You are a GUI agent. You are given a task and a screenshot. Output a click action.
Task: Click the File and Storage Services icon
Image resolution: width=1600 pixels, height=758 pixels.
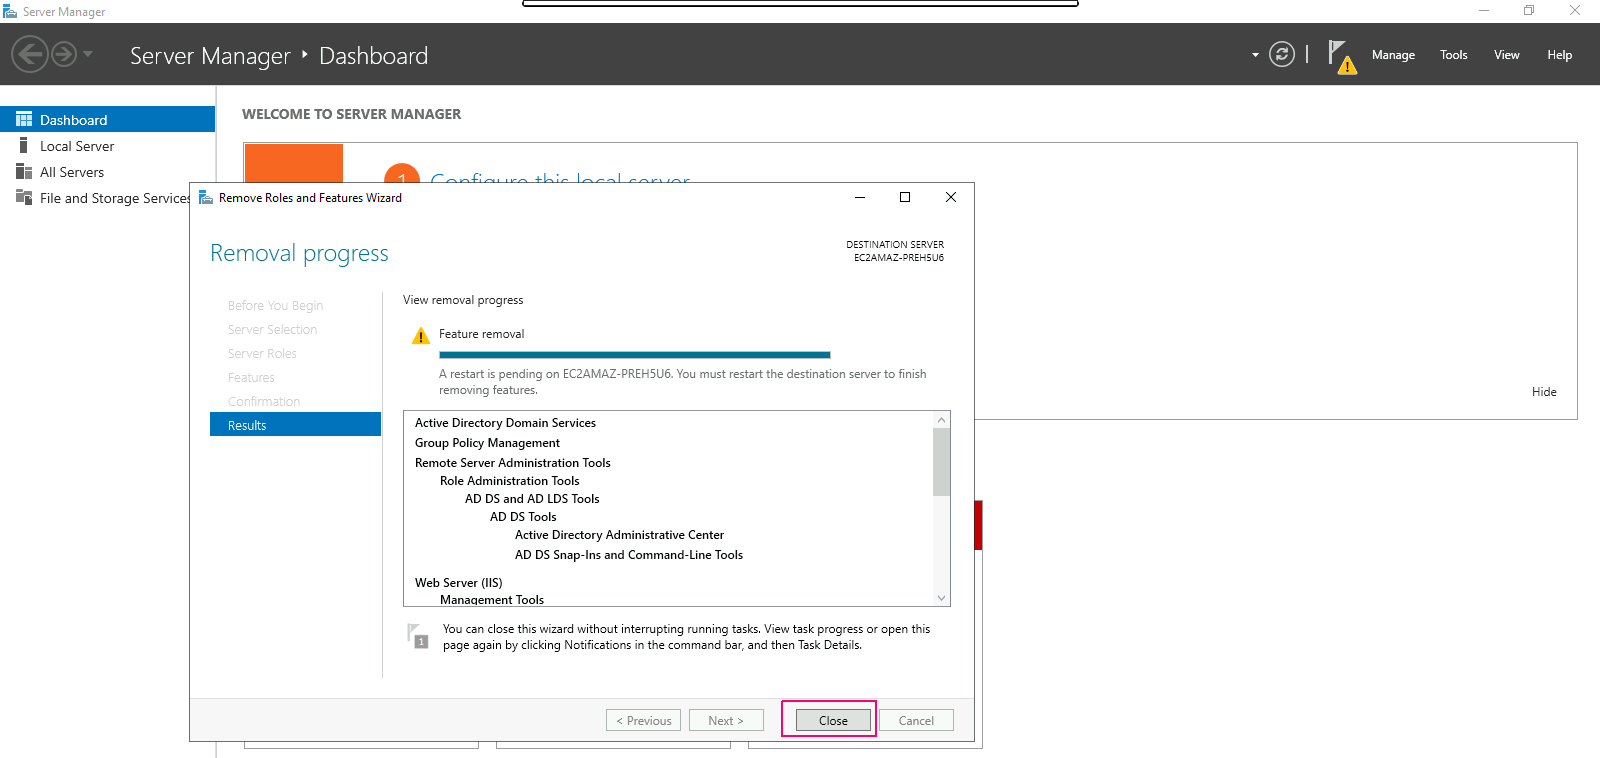click(x=24, y=197)
